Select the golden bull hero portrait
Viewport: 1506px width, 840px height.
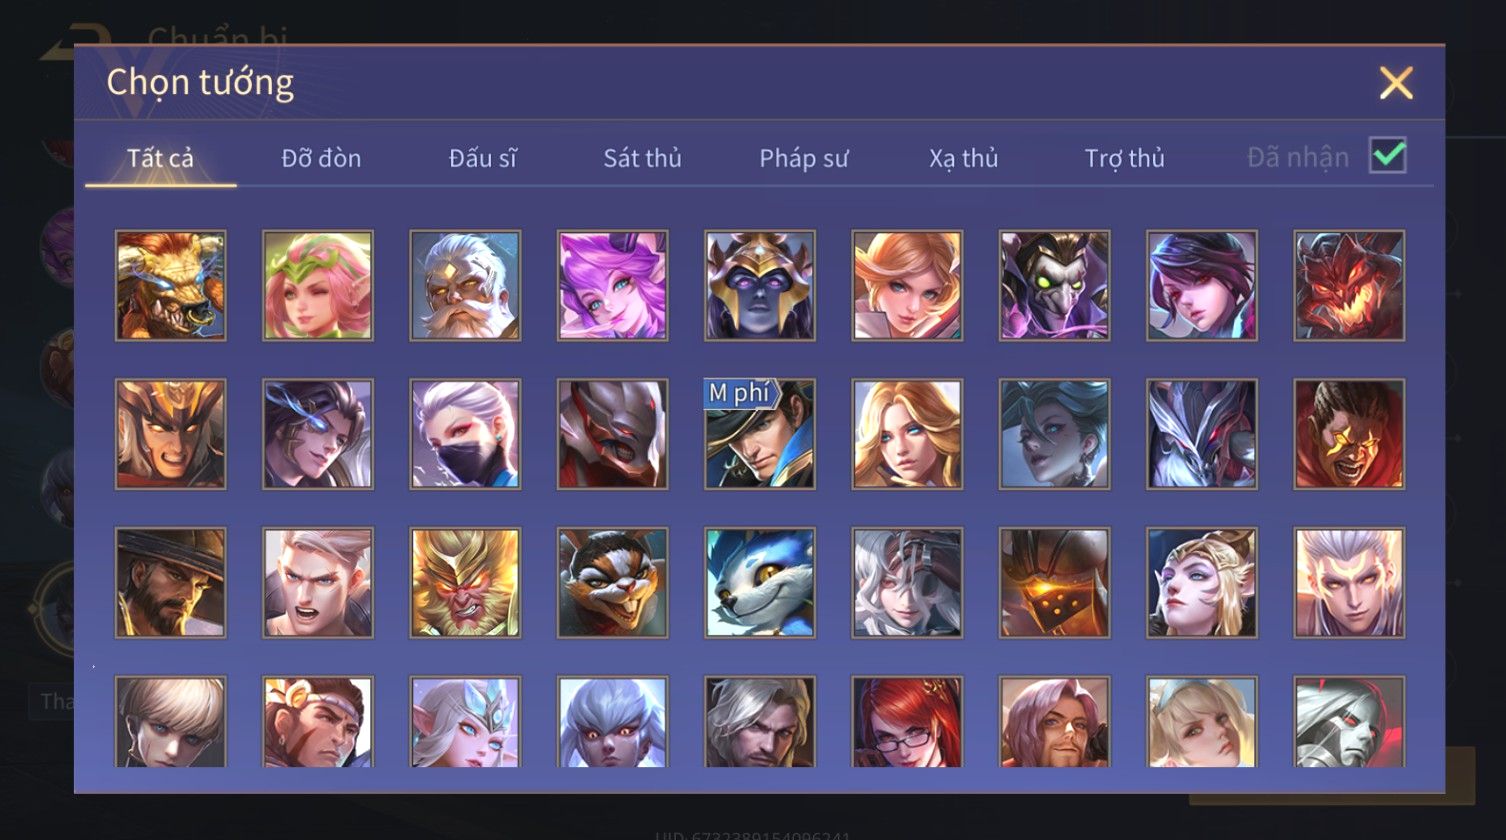click(x=170, y=286)
